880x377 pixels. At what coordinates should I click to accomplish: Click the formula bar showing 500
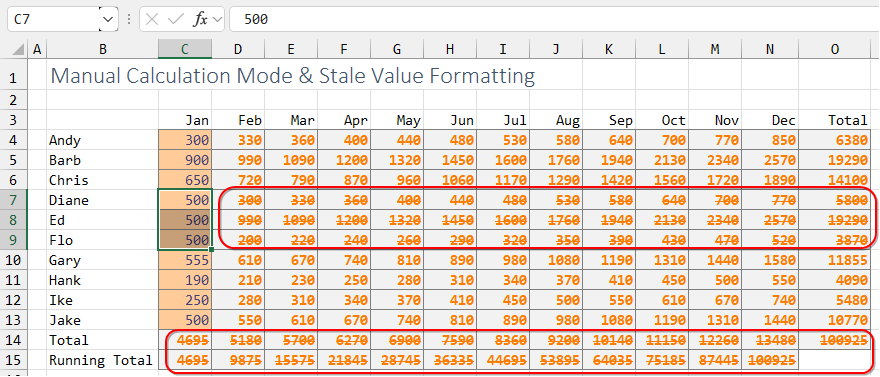pos(554,19)
